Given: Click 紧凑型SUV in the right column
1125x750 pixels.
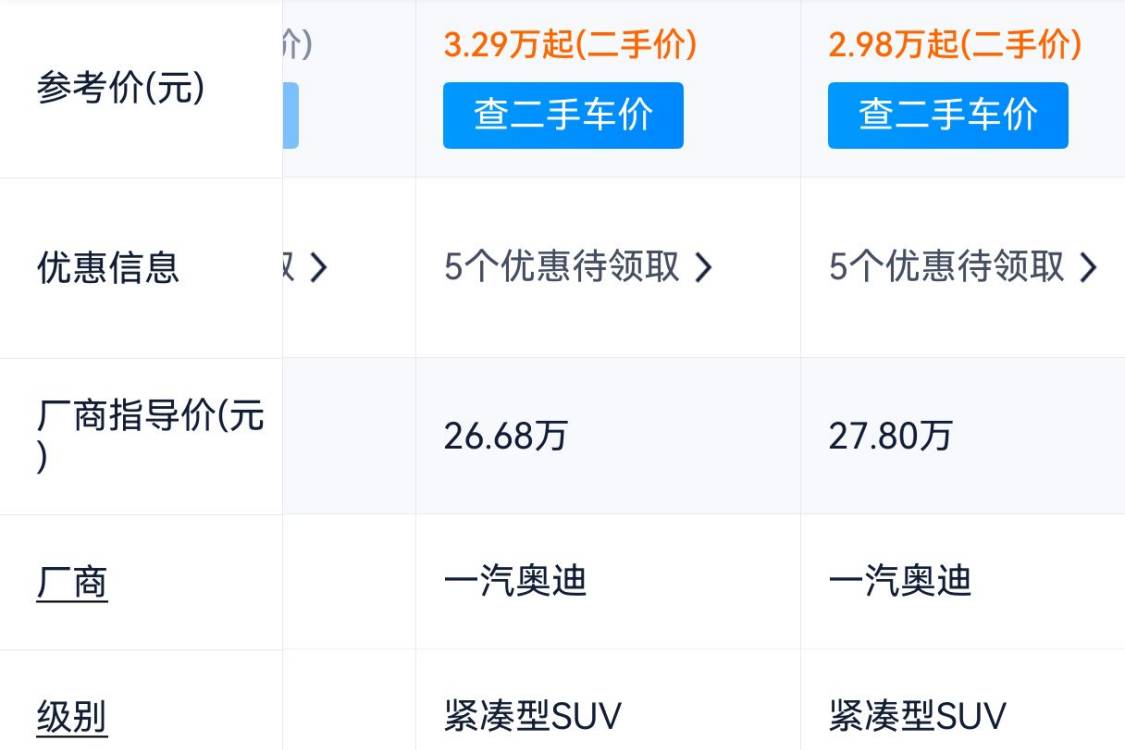Looking at the screenshot, I should click(x=917, y=716).
